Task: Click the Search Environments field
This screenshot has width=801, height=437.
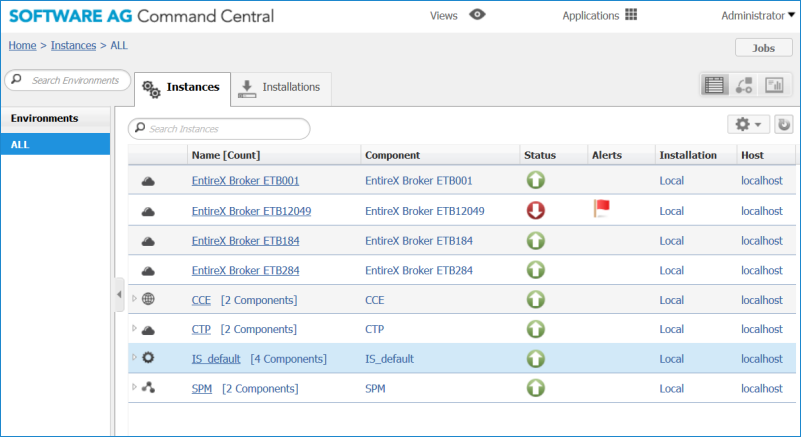Action: pos(68,80)
